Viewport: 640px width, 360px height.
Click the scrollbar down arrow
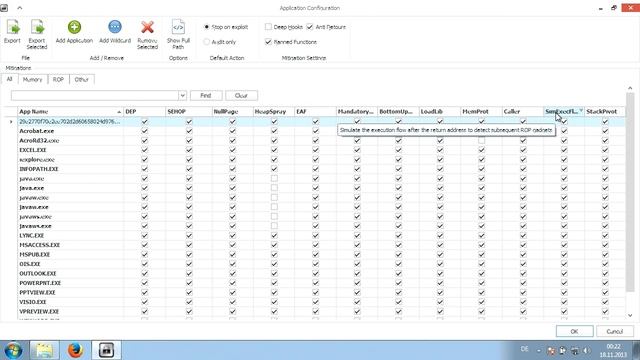point(630,315)
